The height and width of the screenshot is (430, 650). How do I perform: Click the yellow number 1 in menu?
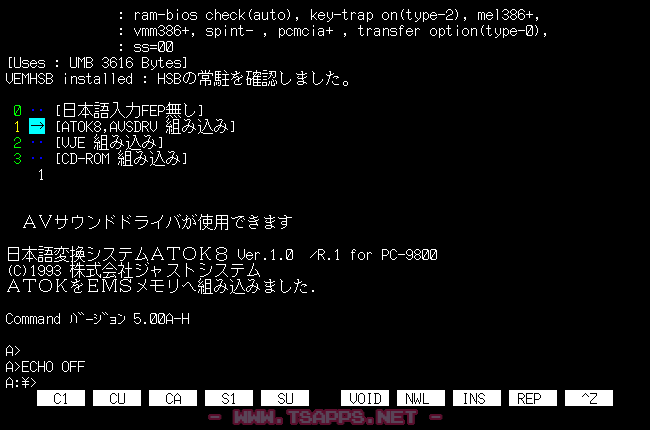point(17,126)
